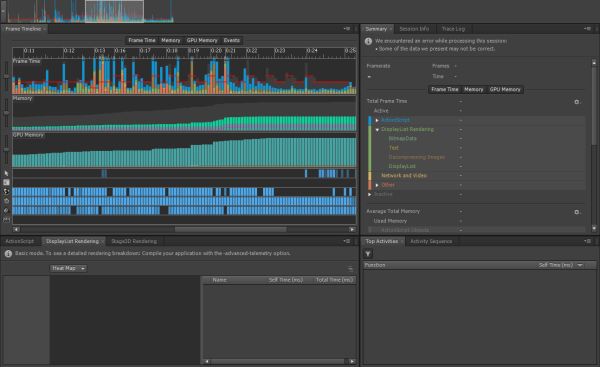This screenshot has width=600, height=367.
Task: Open the gear settings beside Average Total Memory
Action: pyautogui.click(x=577, y=212)
